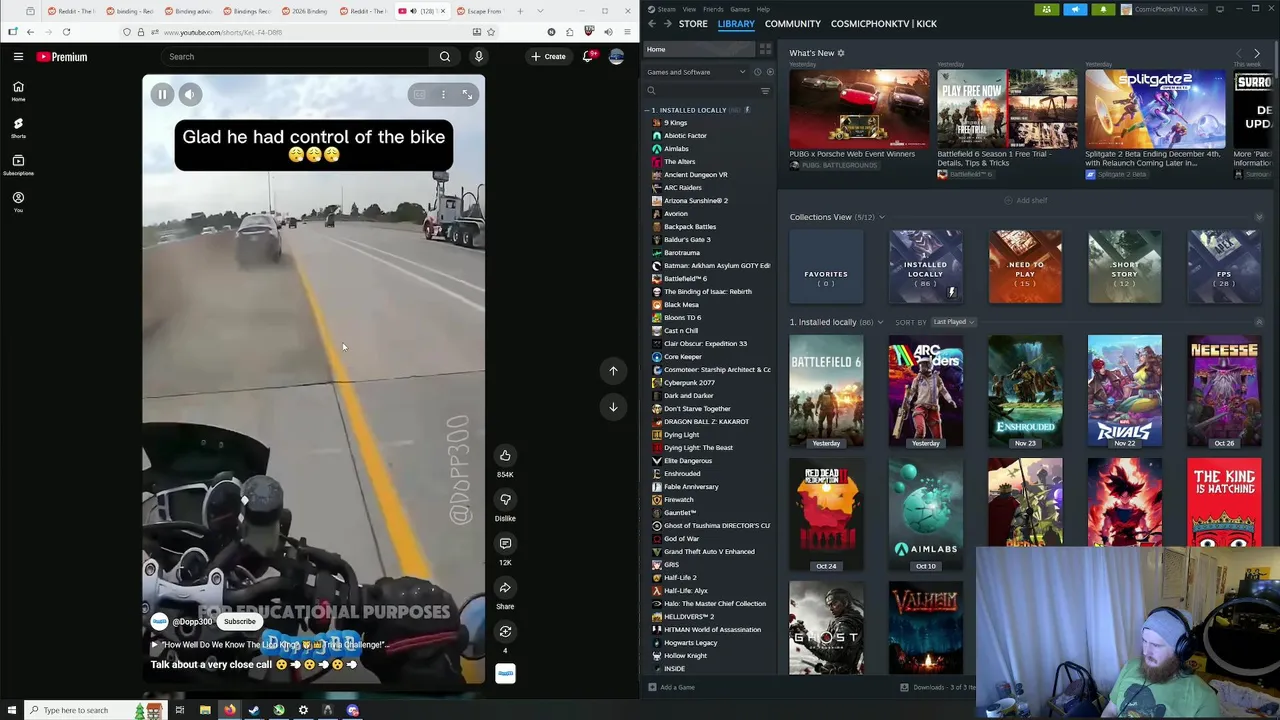
Task: Open the Firefox list all tabs dropdown
Action: (541, 11)
